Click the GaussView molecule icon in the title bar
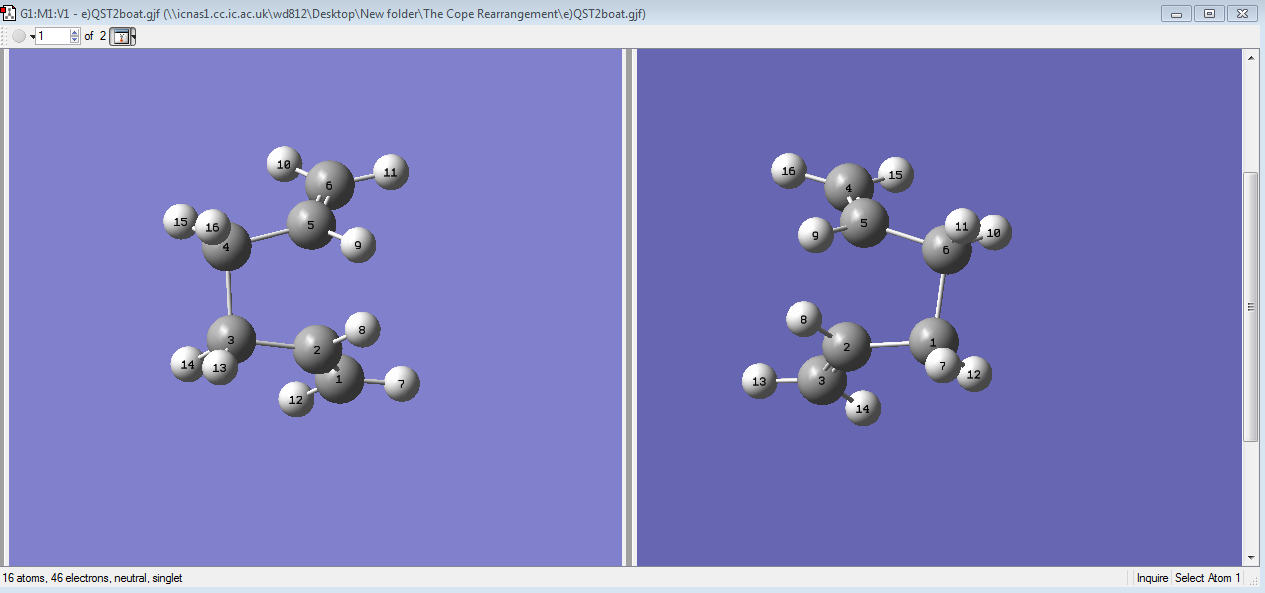Screen dimensions: 1265x593 pyautogui.click(x=9, y=14)
